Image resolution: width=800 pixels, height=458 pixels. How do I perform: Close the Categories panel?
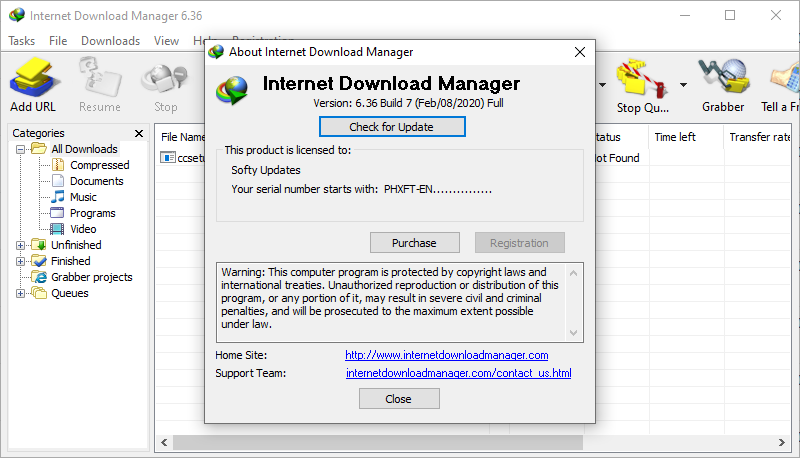(x=139, y=133)
